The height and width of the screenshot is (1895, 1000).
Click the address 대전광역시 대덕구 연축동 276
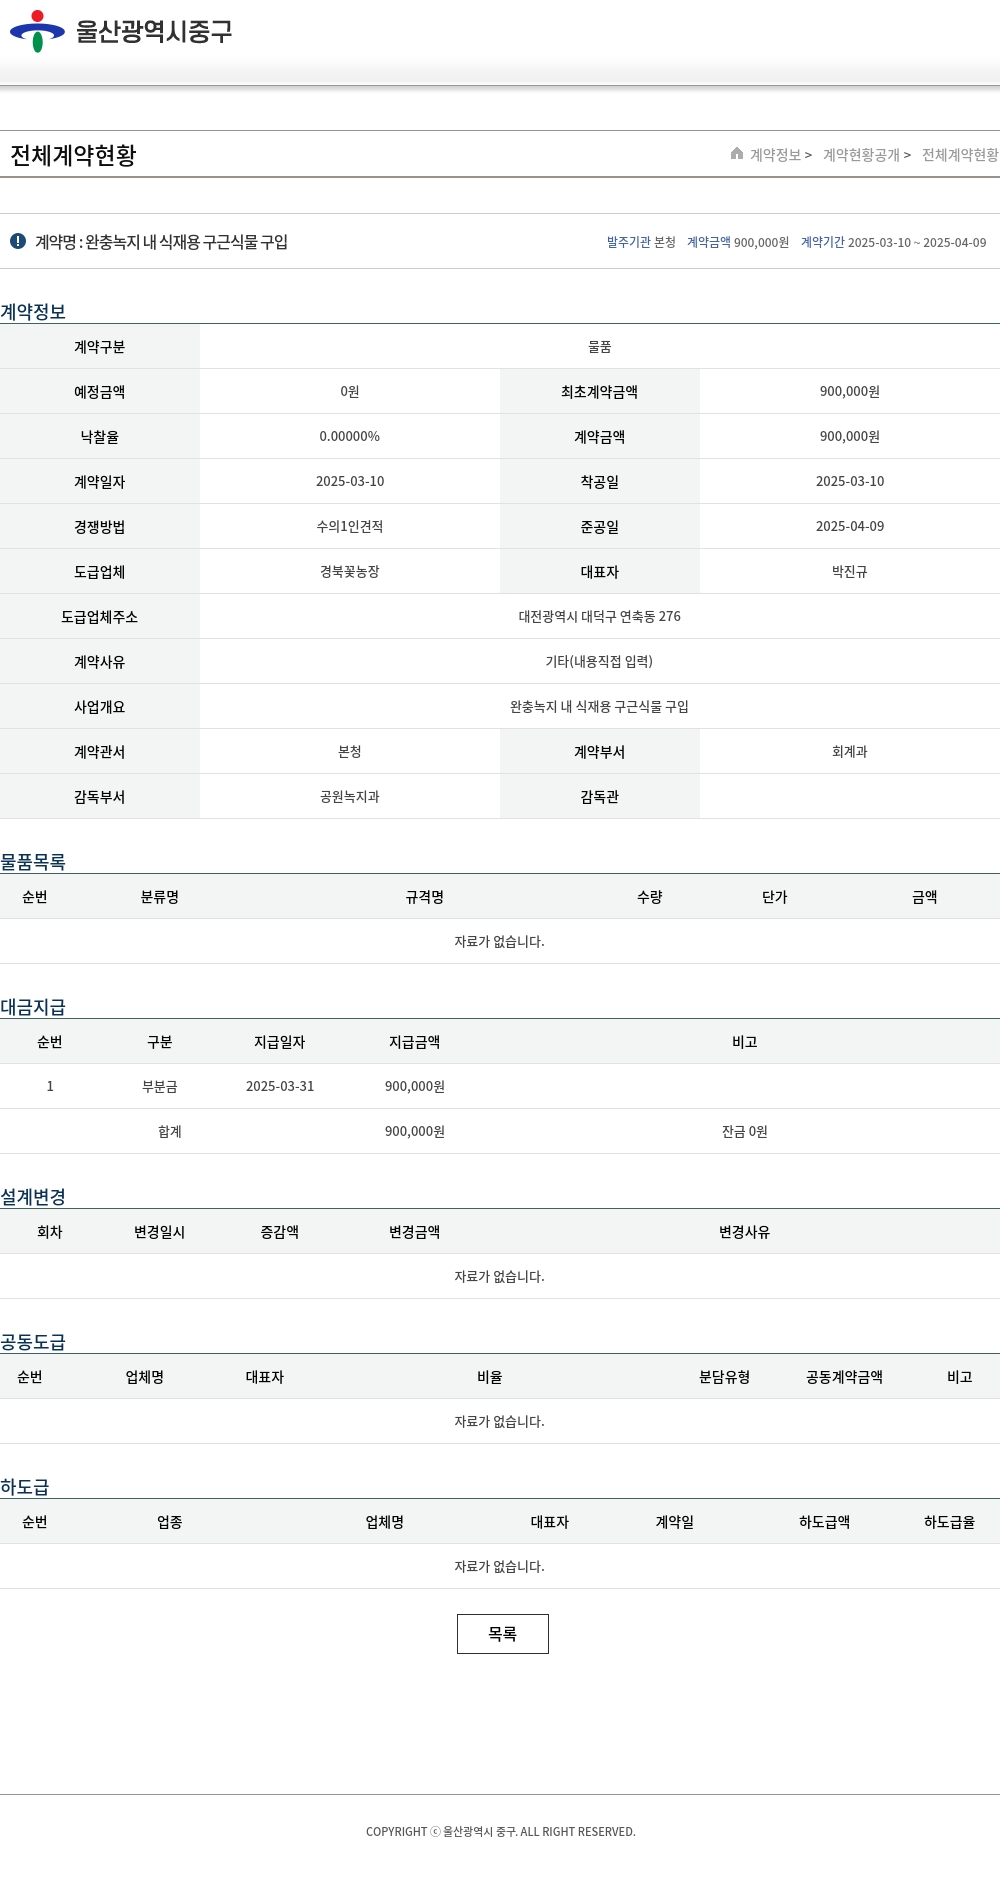(x=599, y=617)
